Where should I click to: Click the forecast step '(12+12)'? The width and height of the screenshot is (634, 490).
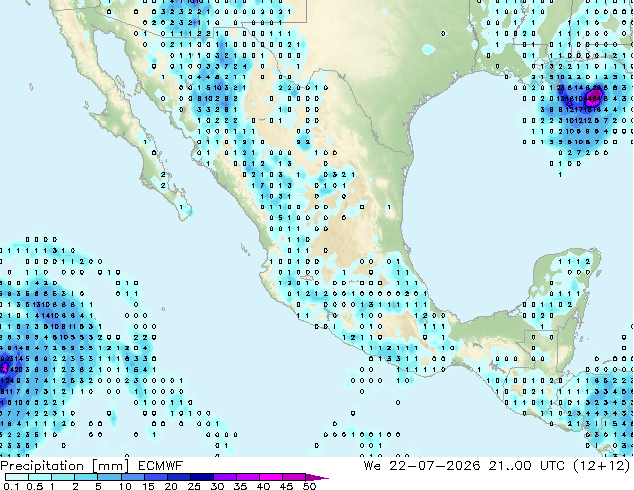click(x=602, y=465)
